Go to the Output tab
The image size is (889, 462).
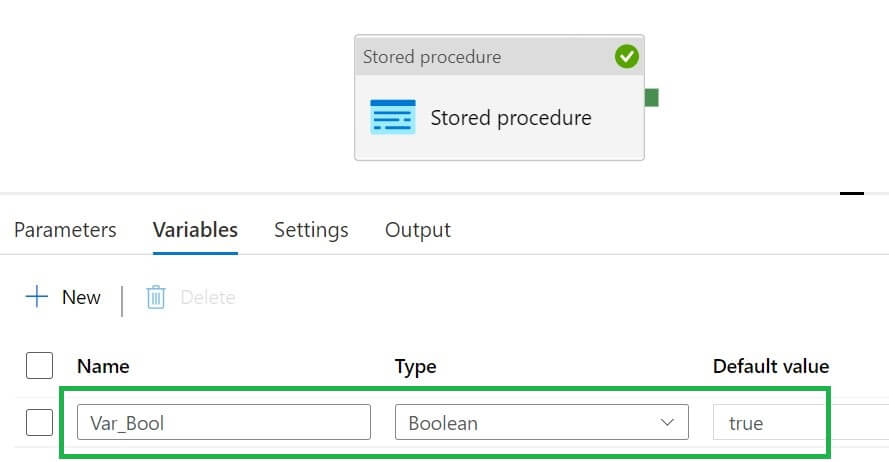418,230
